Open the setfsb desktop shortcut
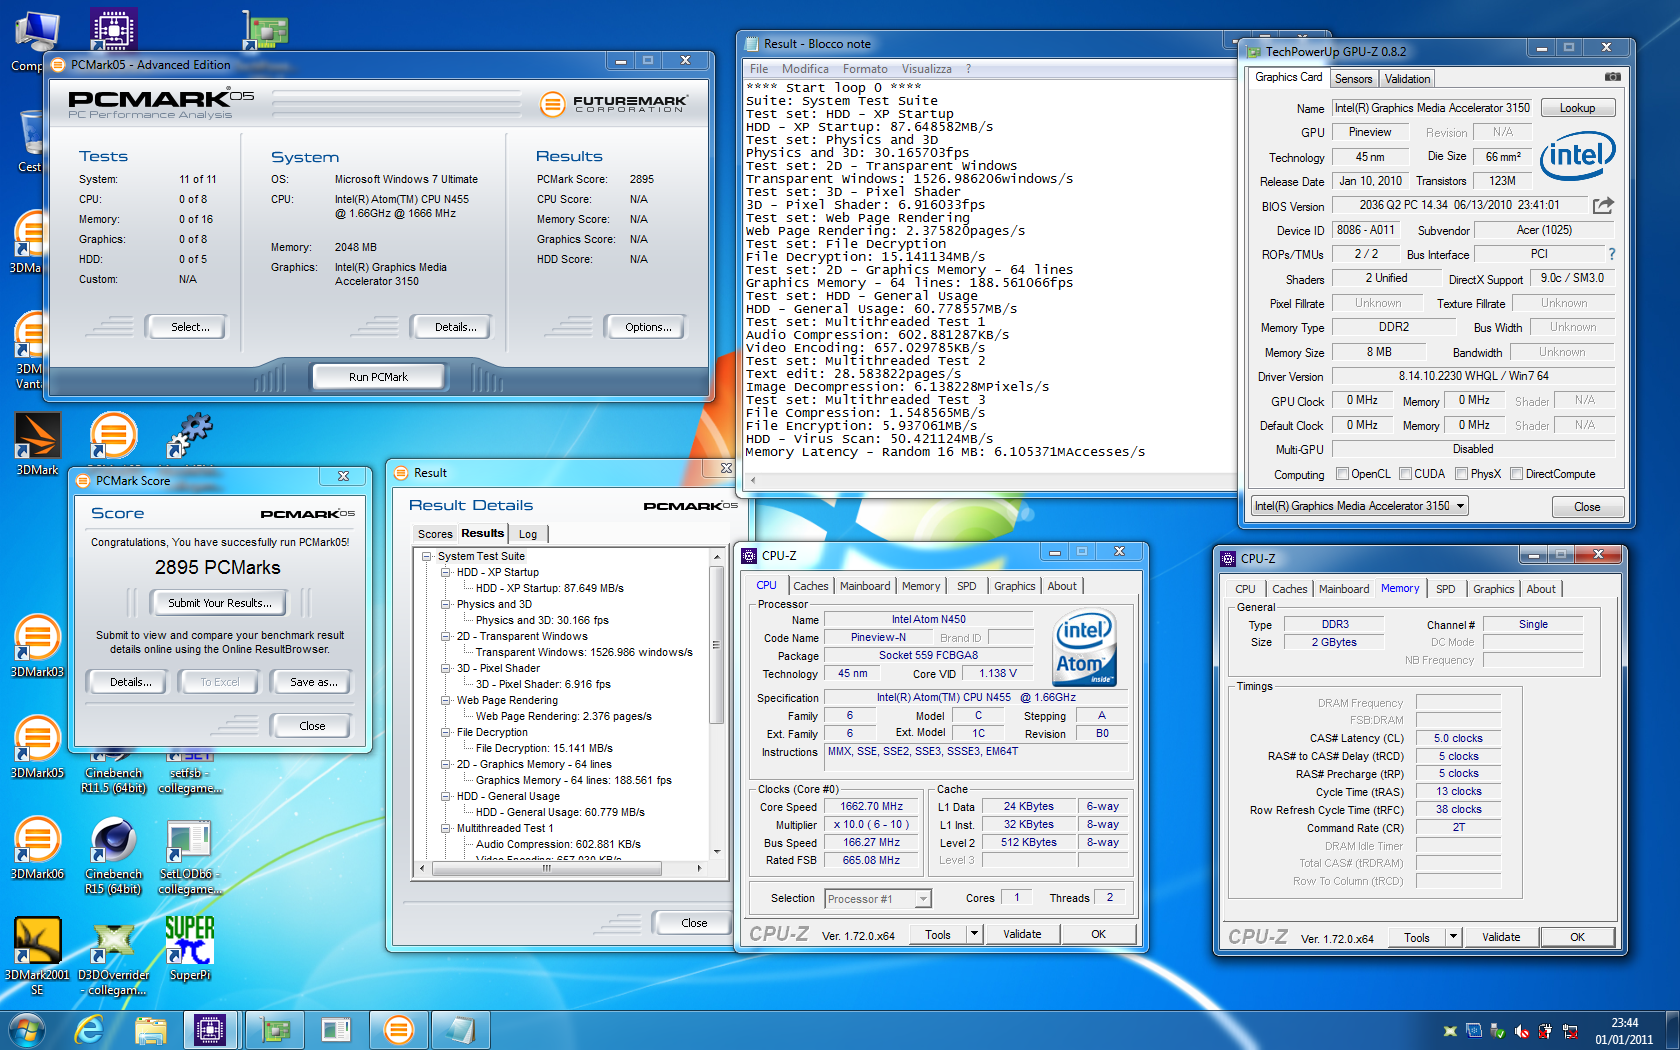The width and height of the screenshot is (1680, 1050). click(x=189, y=774)
